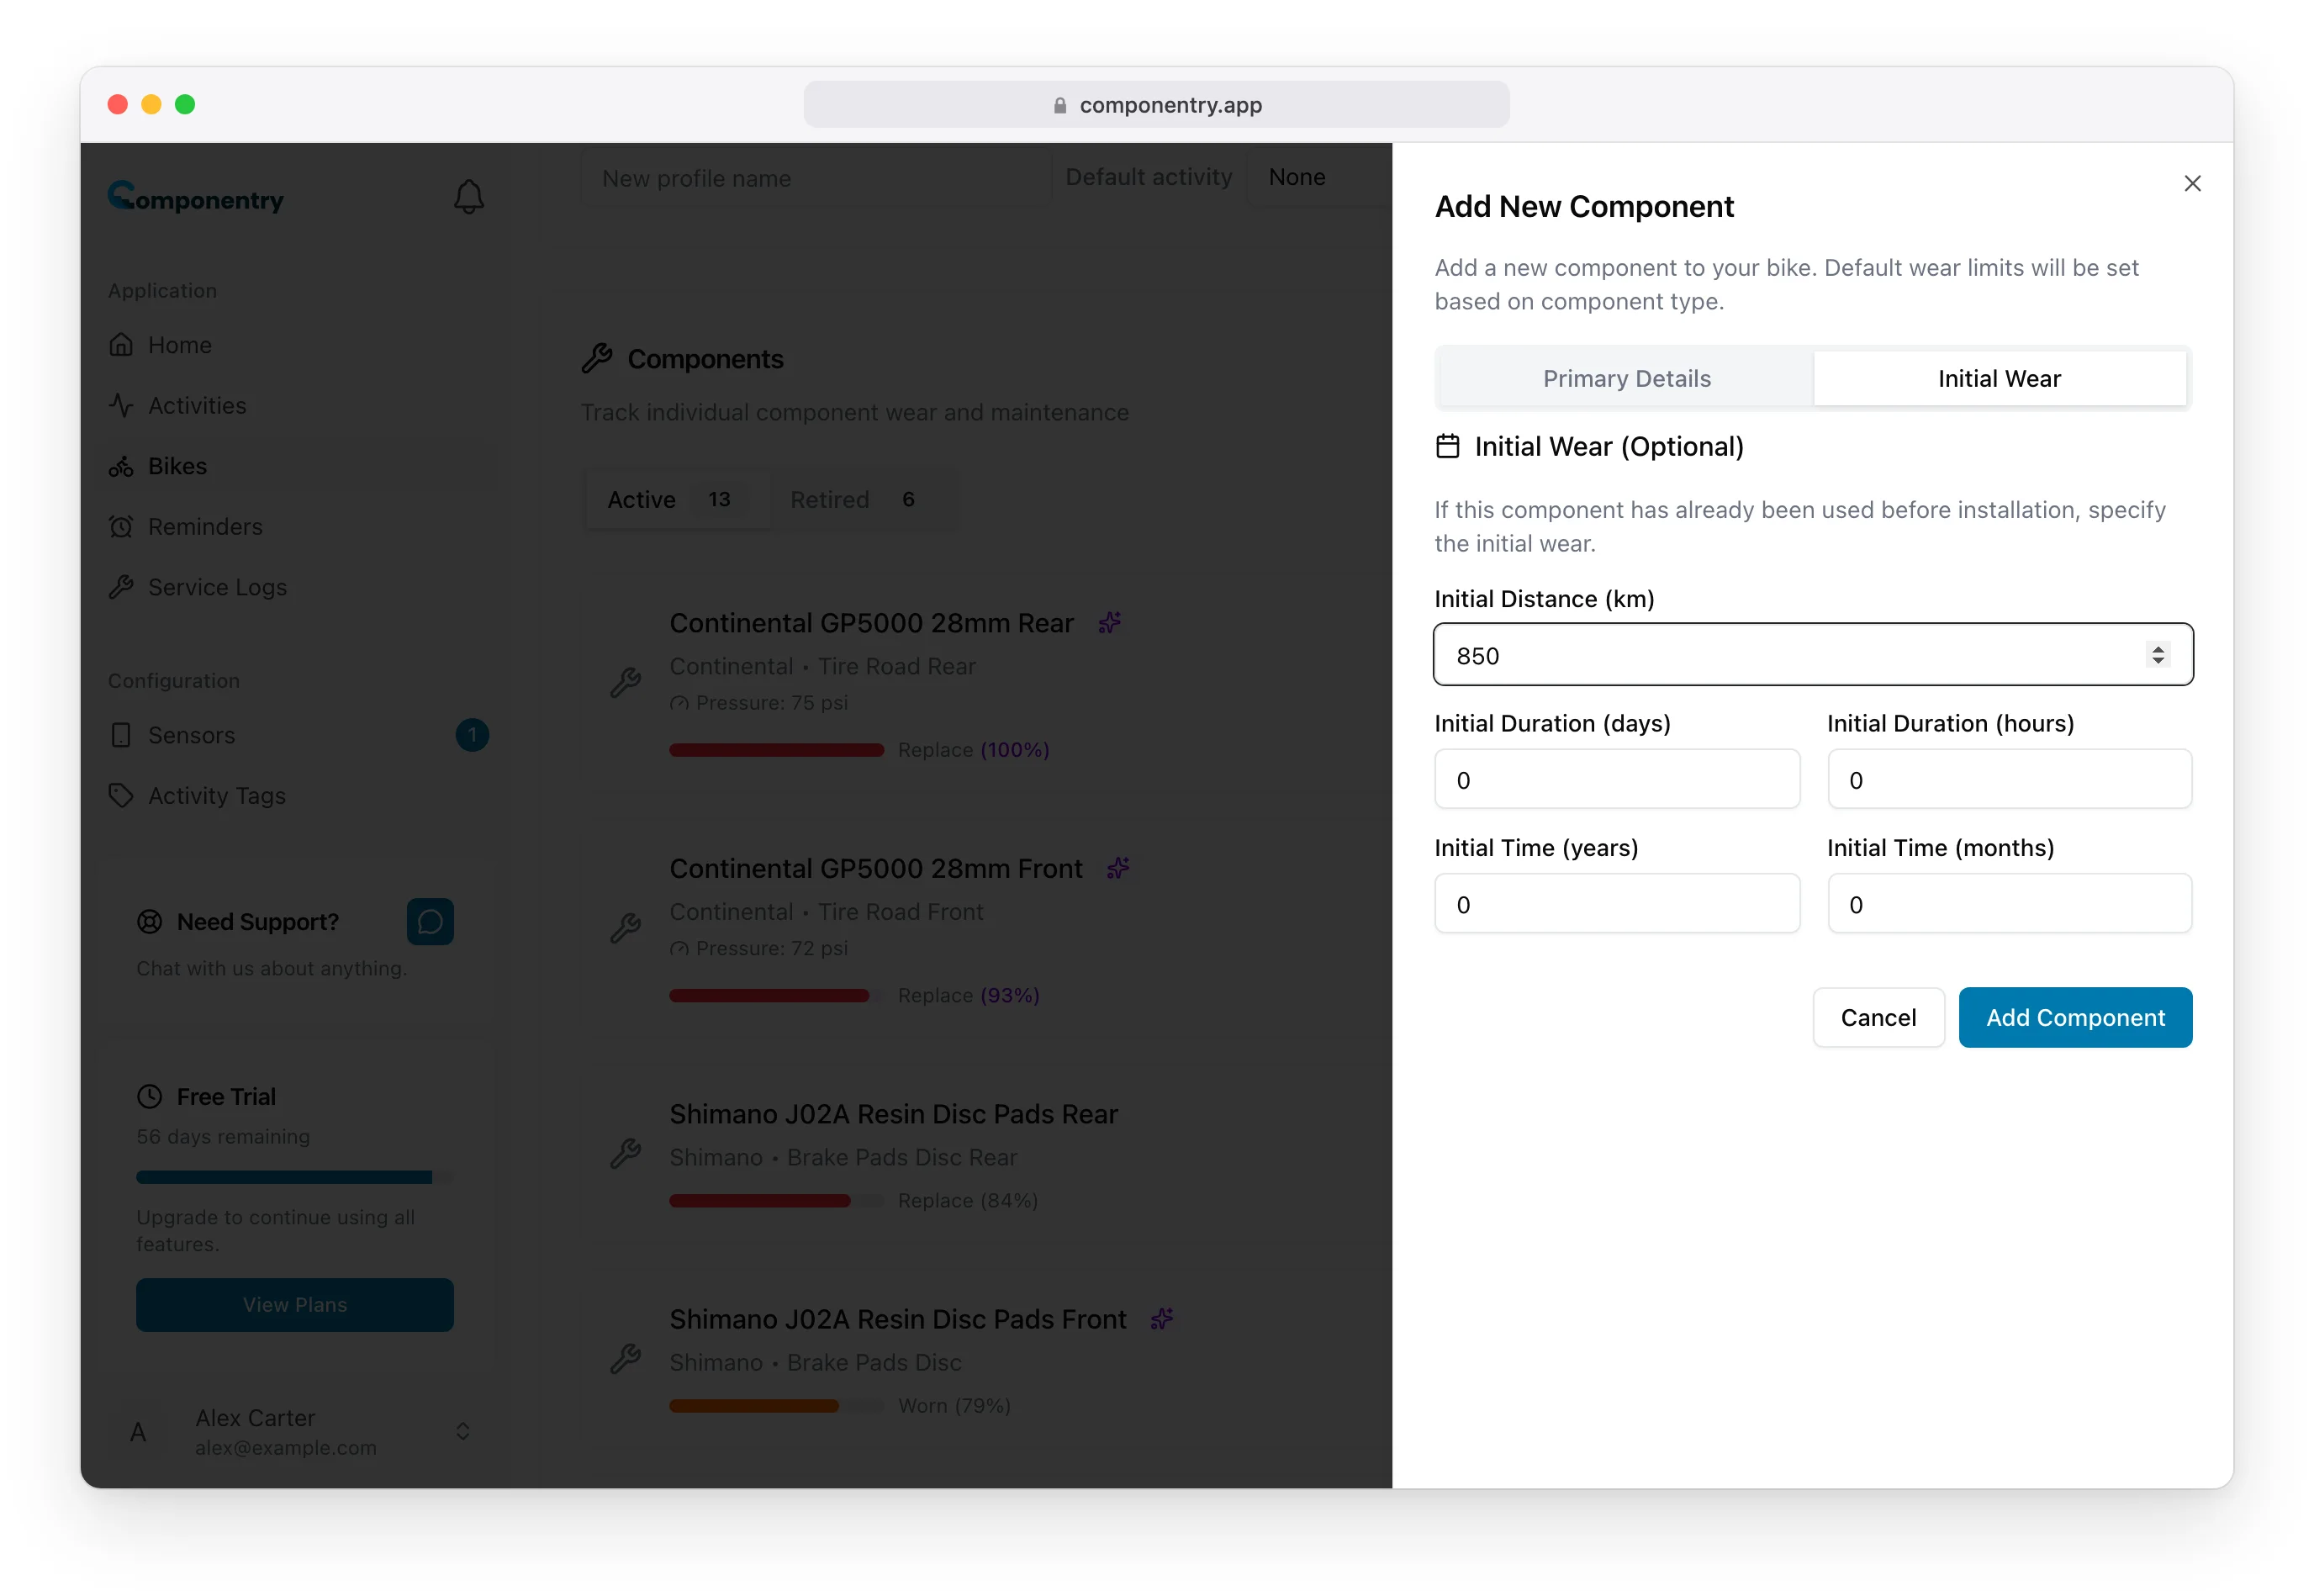Expand the Alex Carter account menu
Viewport: 2314px width, 1596px height.
[x=462, y=1432]
